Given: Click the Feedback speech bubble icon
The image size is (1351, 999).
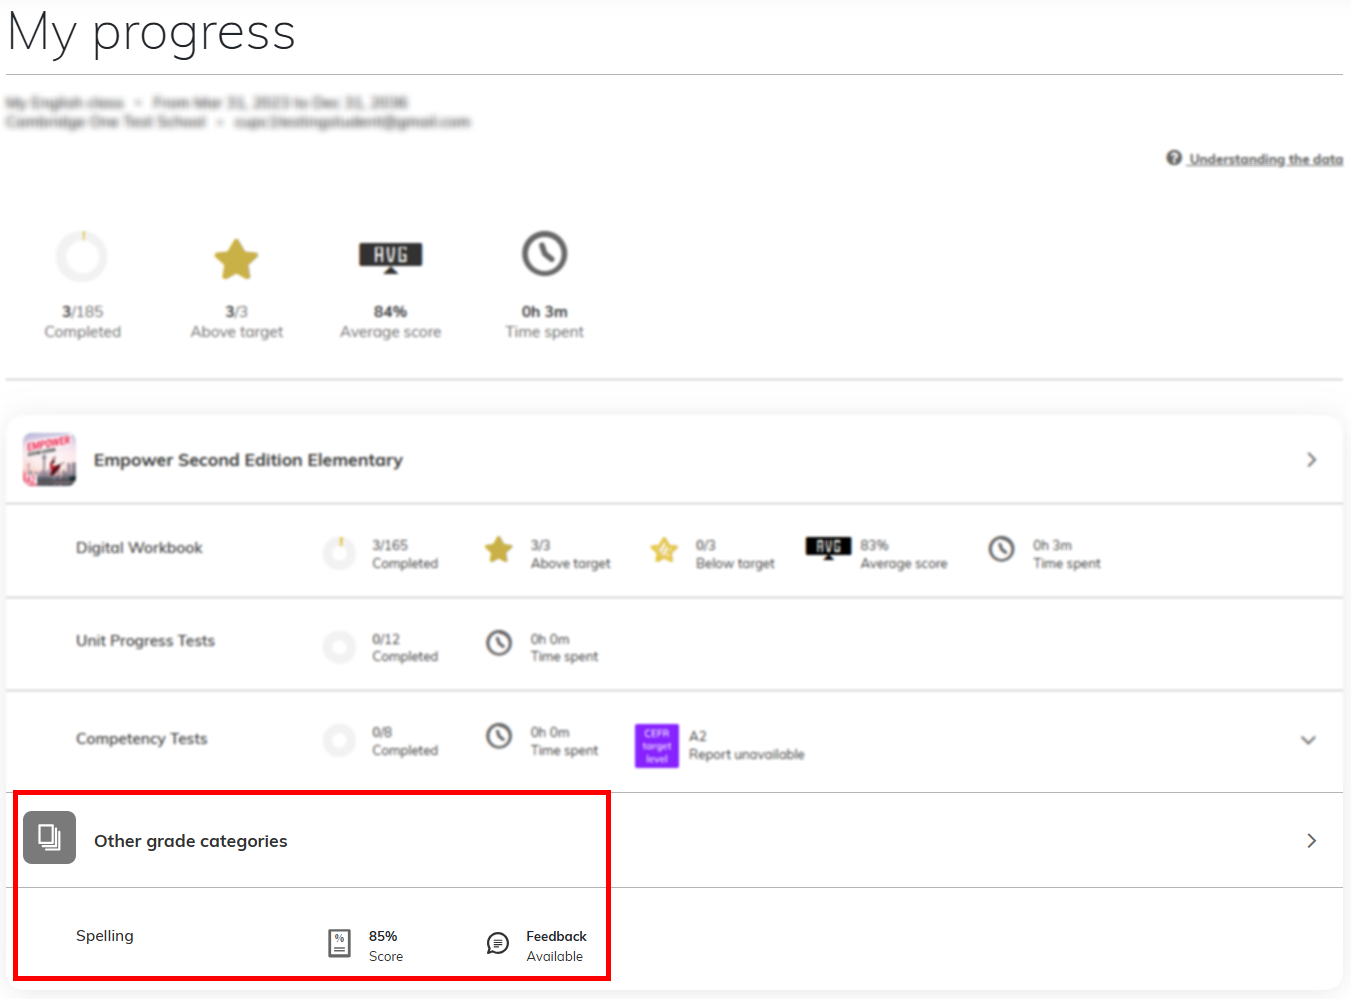Looking at the screenshot, I should point(498,943).
